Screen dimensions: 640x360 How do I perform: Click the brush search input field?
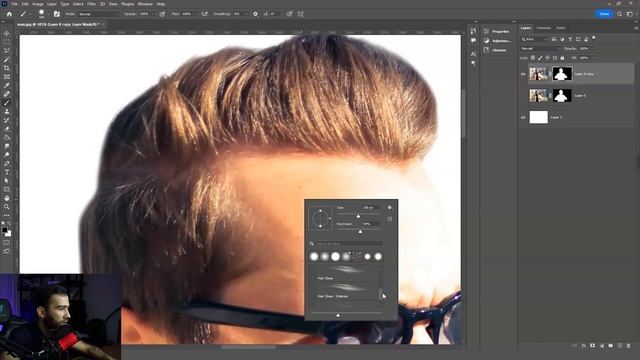coord(349,244)
